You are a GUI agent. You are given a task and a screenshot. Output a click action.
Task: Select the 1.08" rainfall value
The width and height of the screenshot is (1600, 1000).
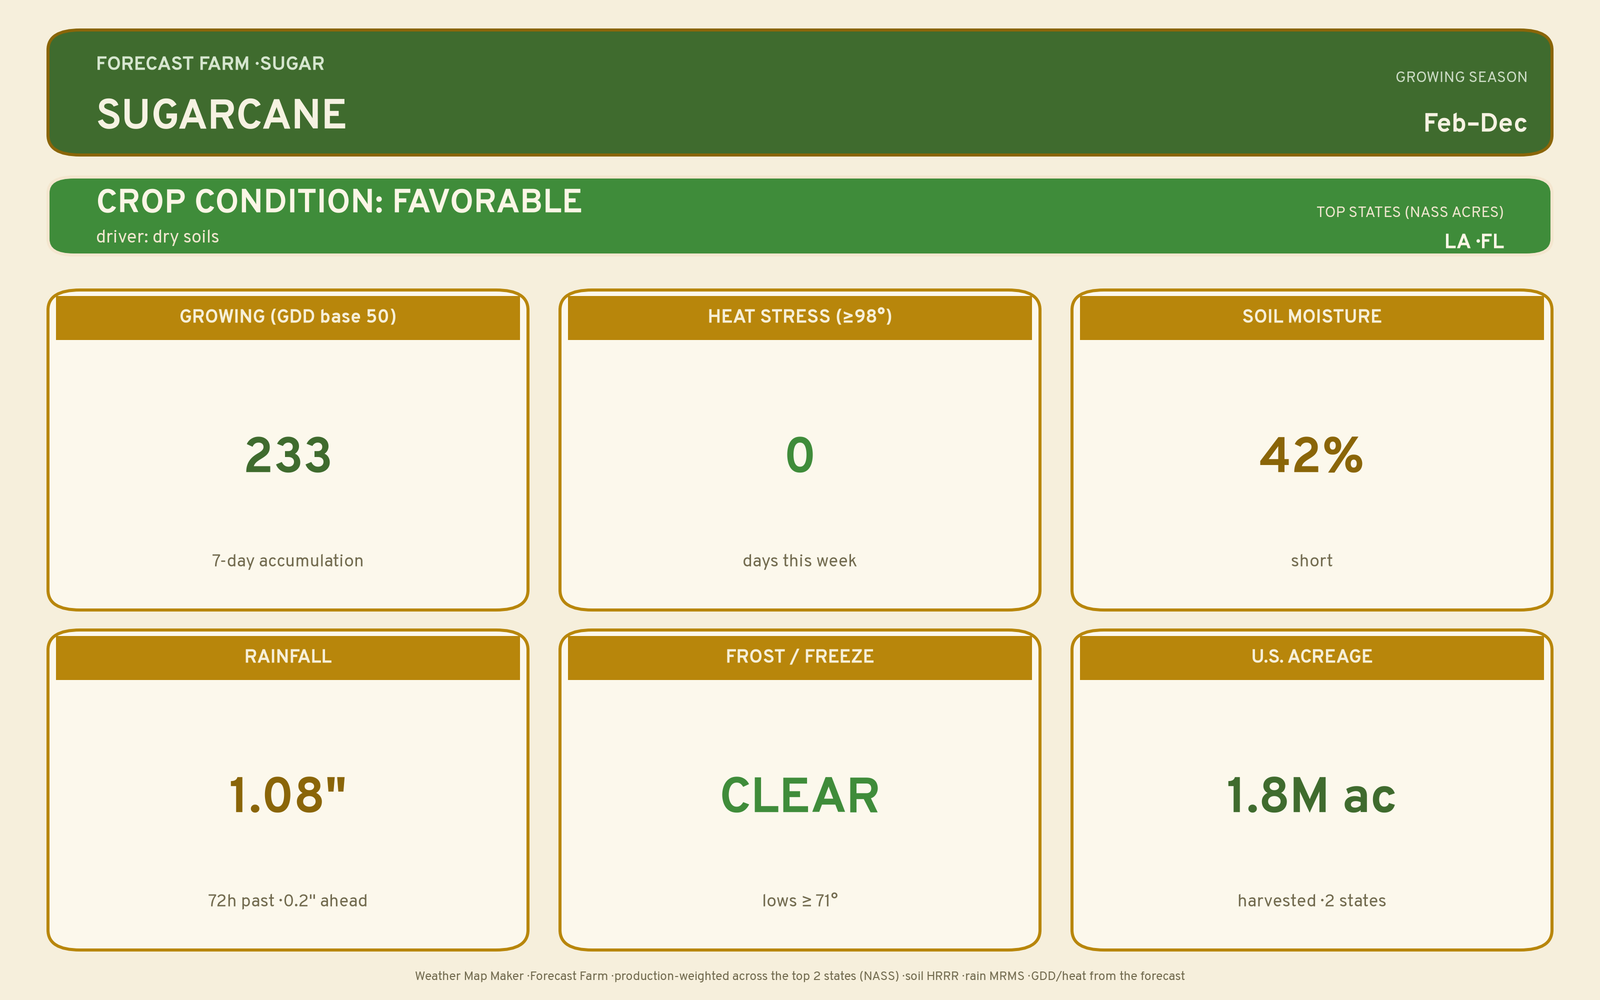pos(288,796)
